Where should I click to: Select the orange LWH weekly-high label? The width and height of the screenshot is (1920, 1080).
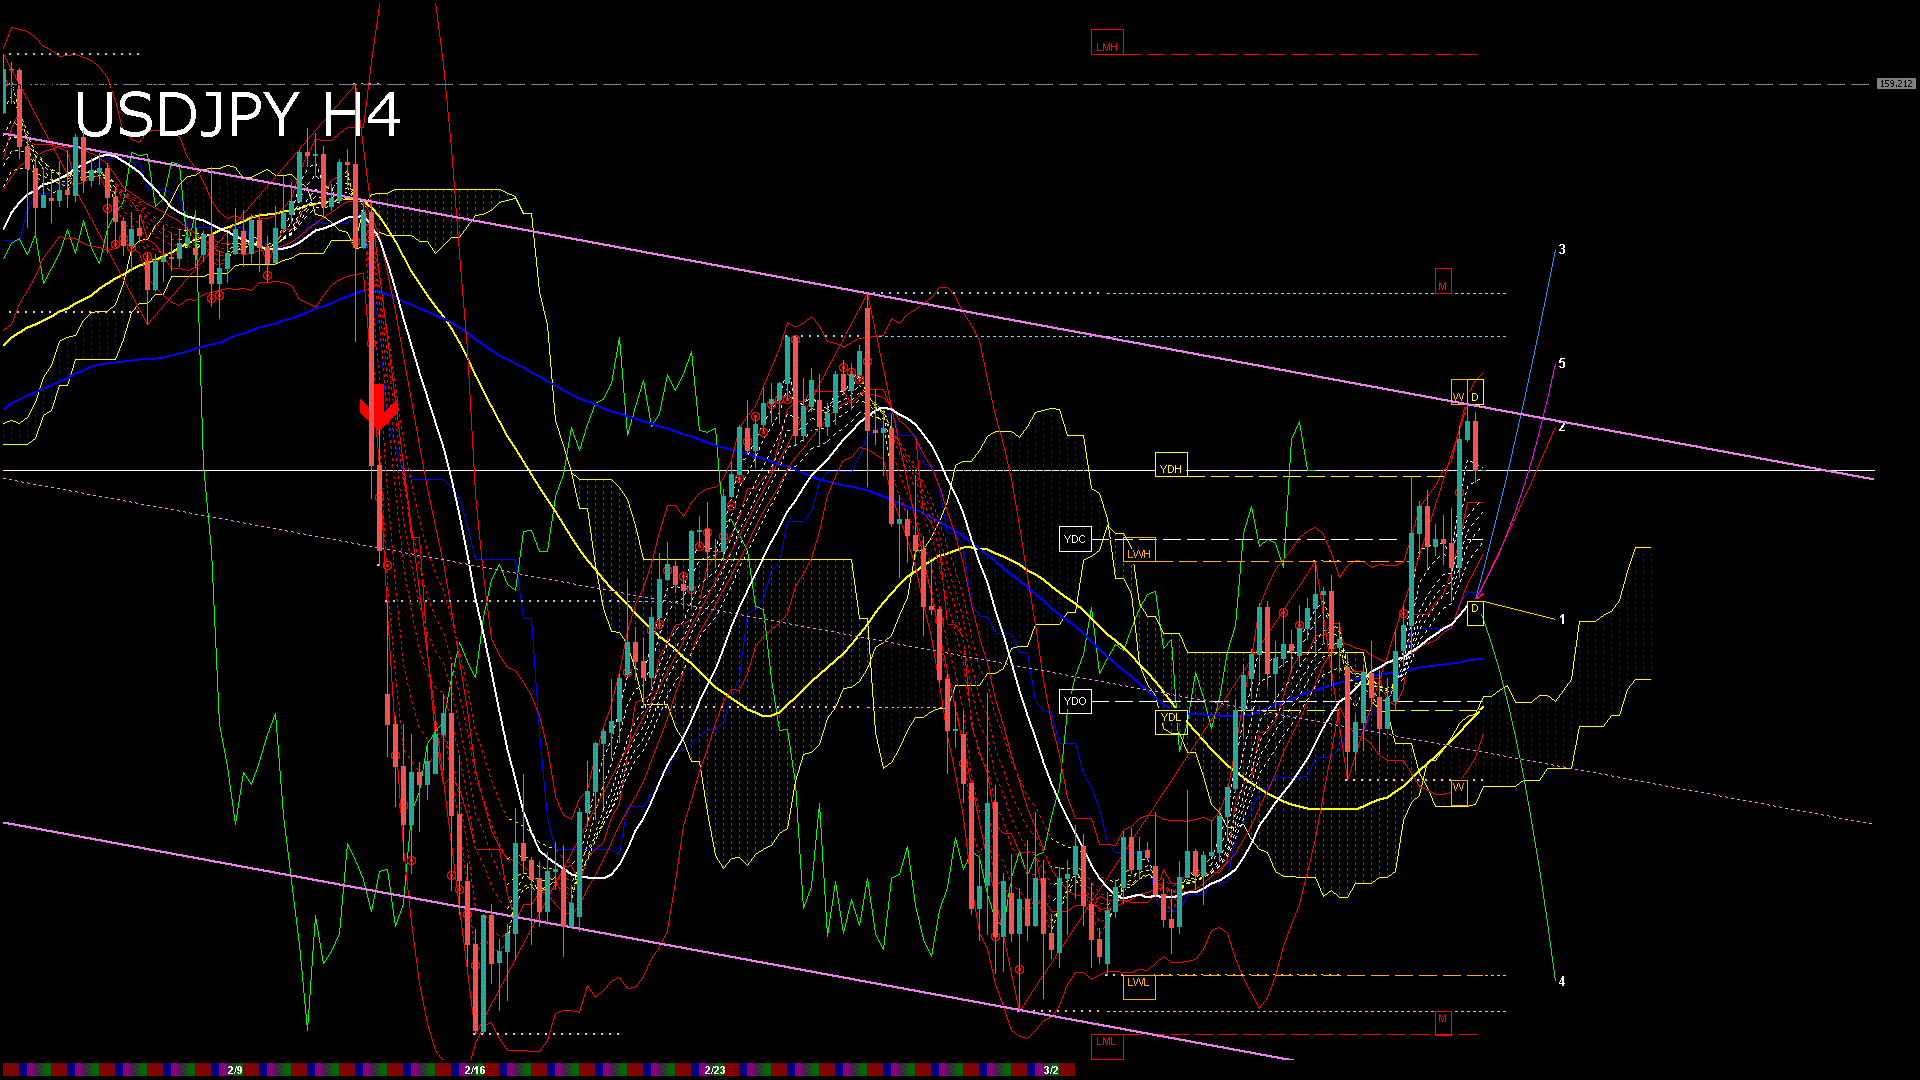[1138, 552]
